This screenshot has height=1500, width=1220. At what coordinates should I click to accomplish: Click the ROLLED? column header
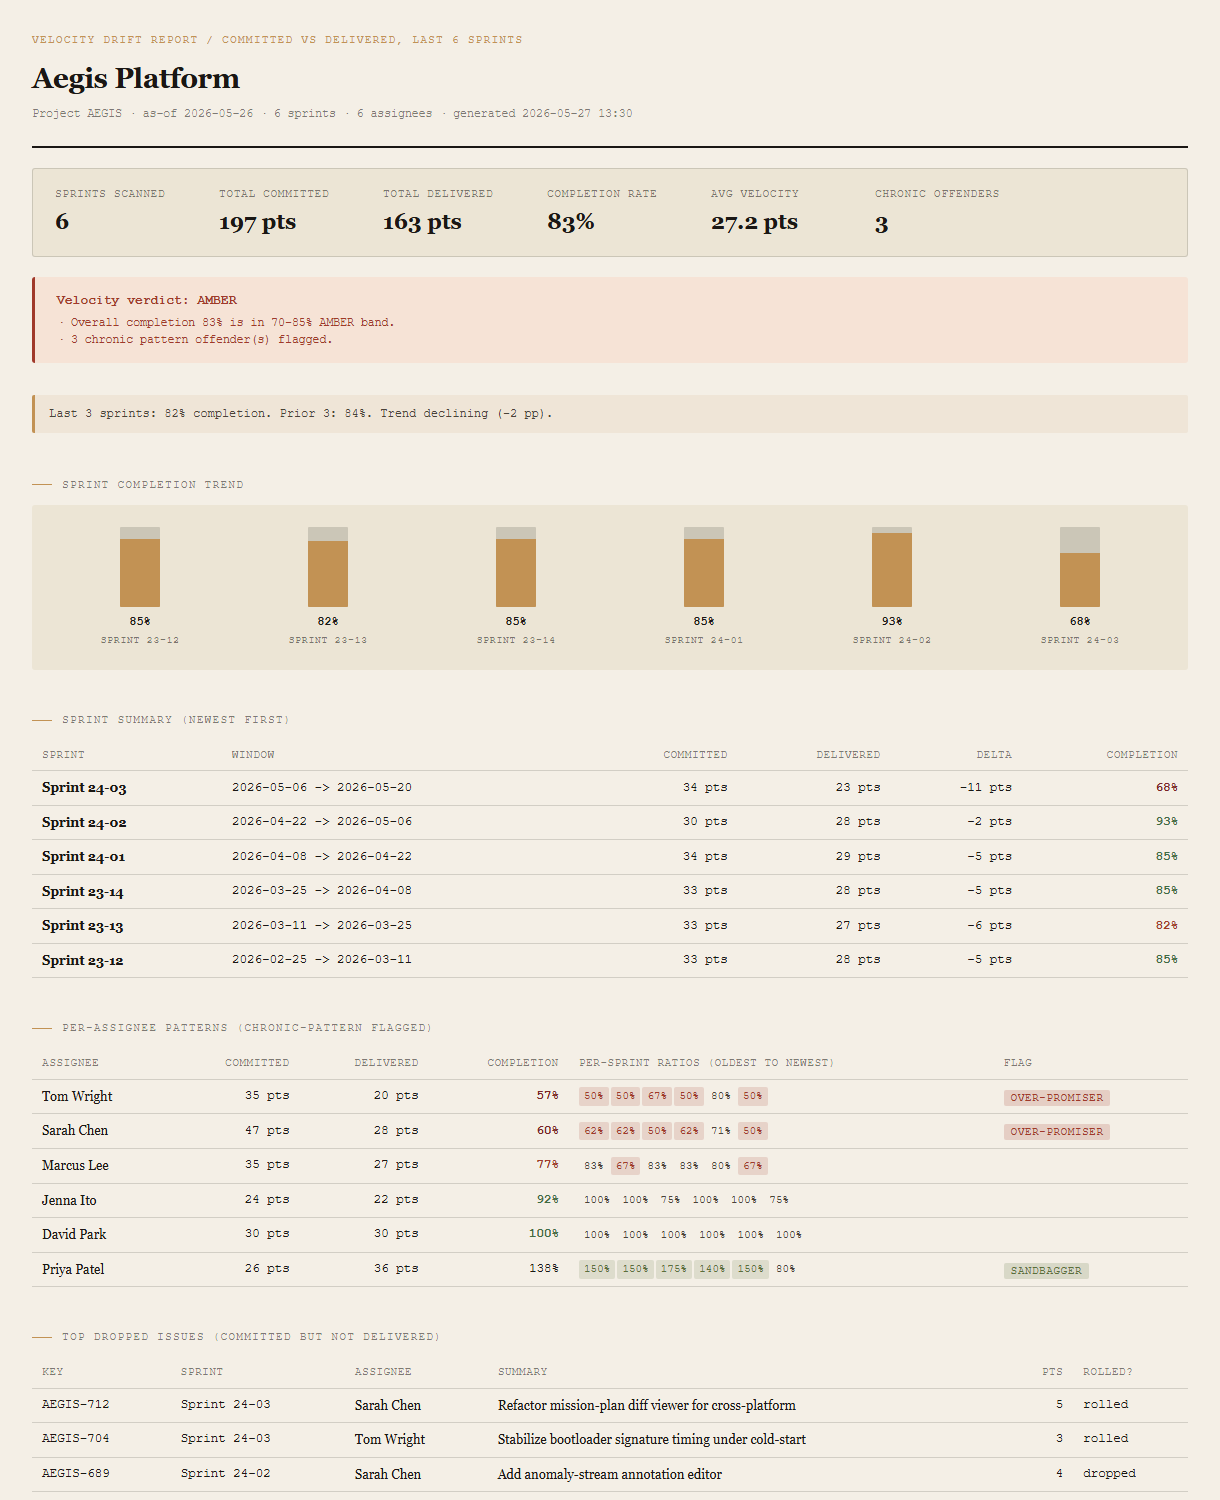pyautogui.click(x=1108, y=1372)
